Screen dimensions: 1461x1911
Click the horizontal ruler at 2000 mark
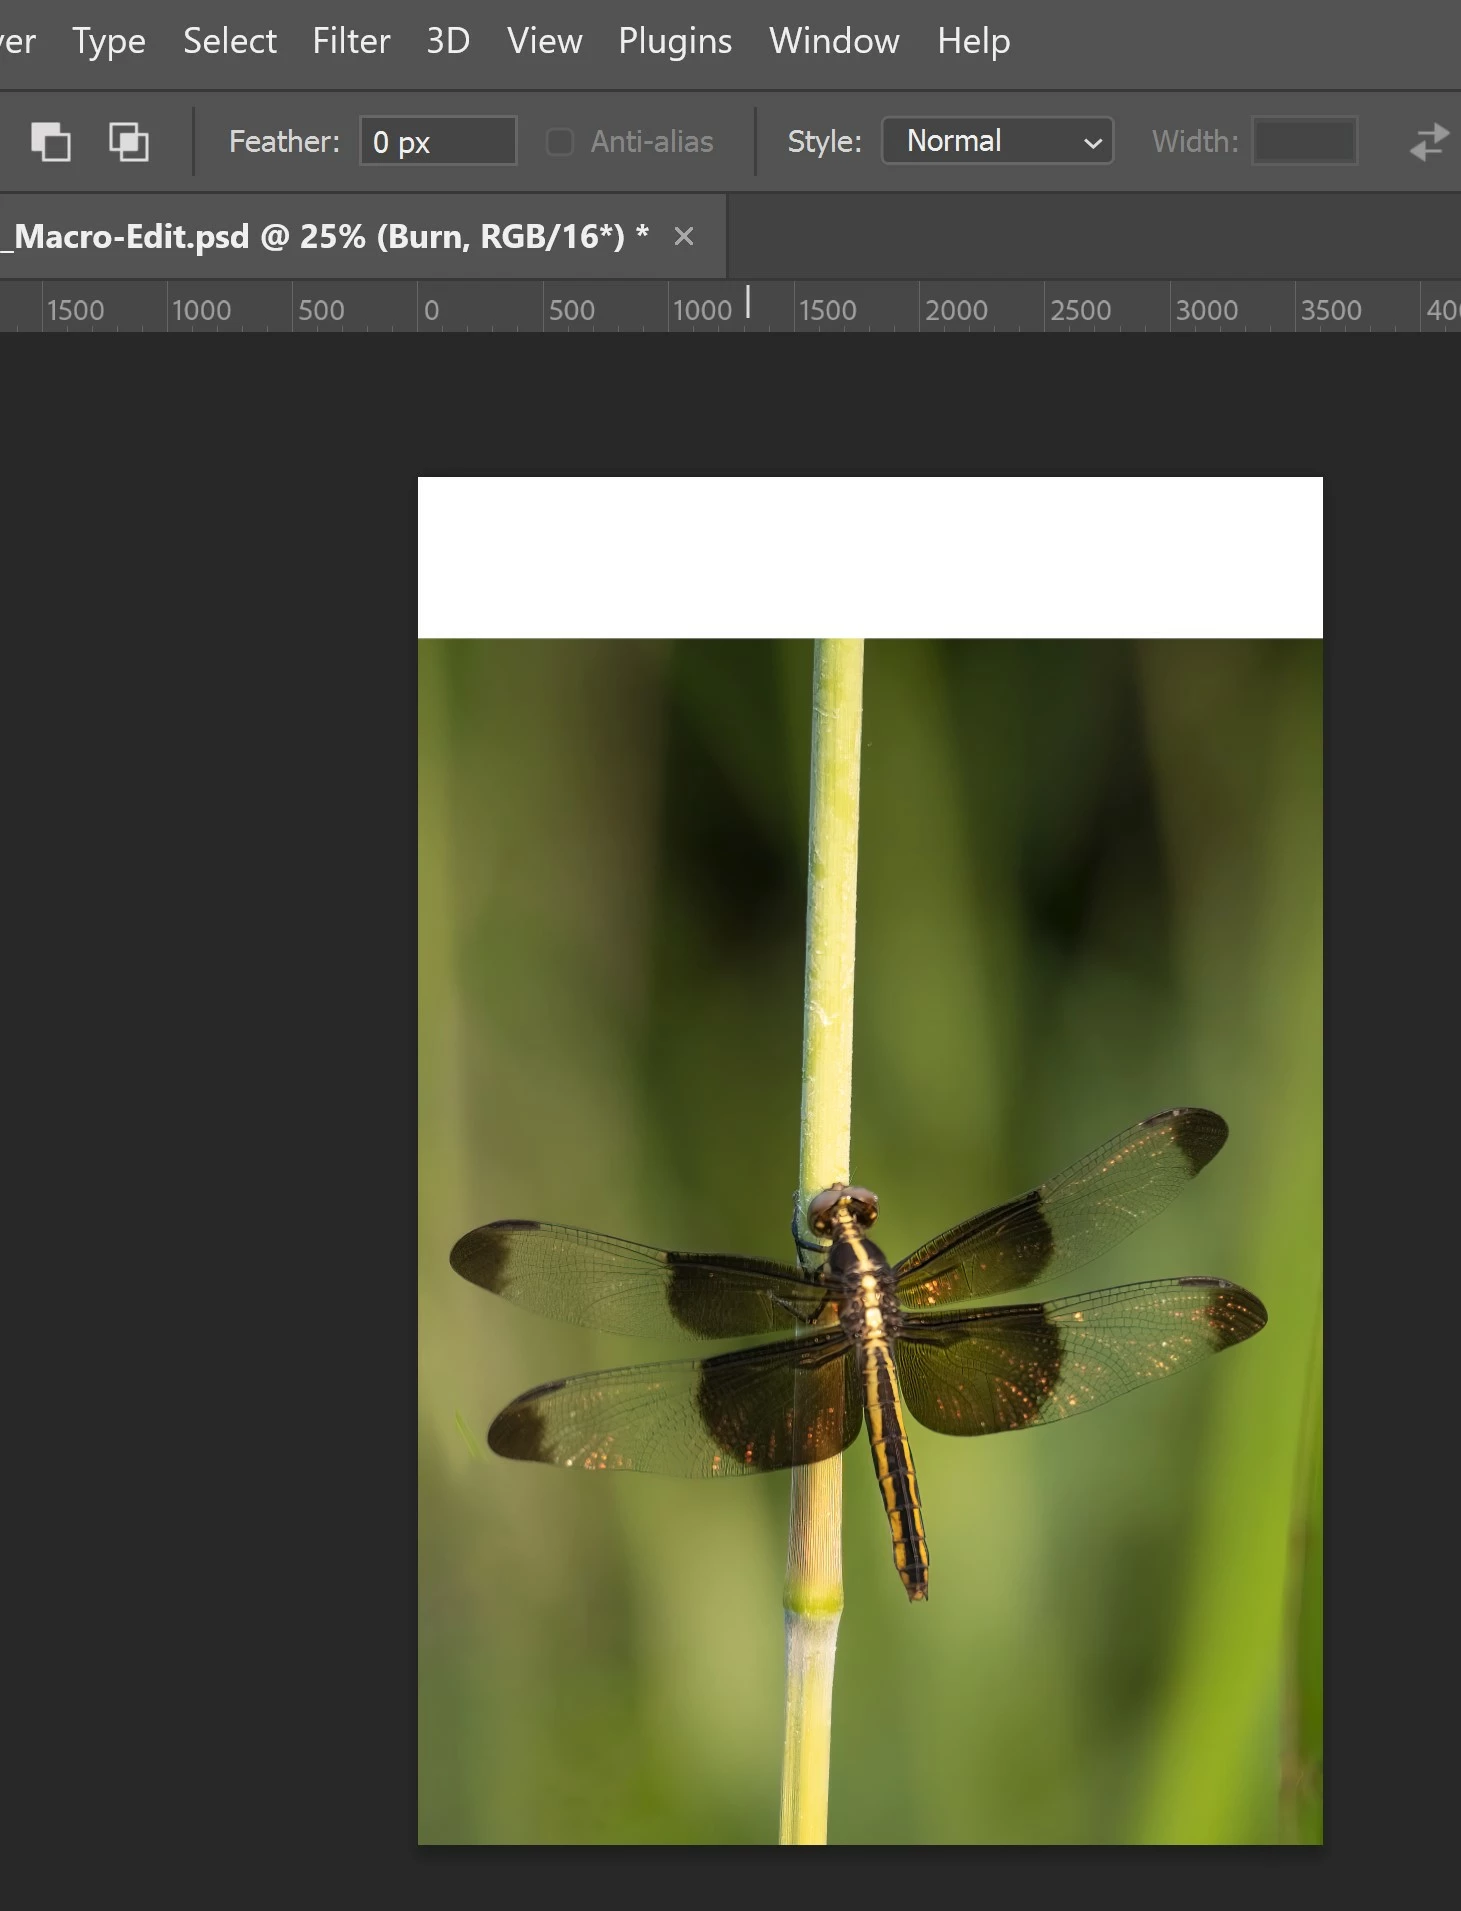point(955,310)
